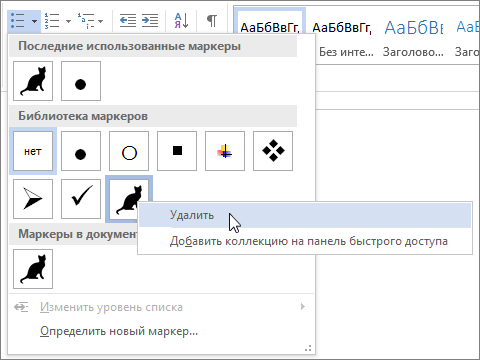Expand arrow next to 'Изменить уровень списка'
Screen dimensions: 480x360
coord(303,307)
